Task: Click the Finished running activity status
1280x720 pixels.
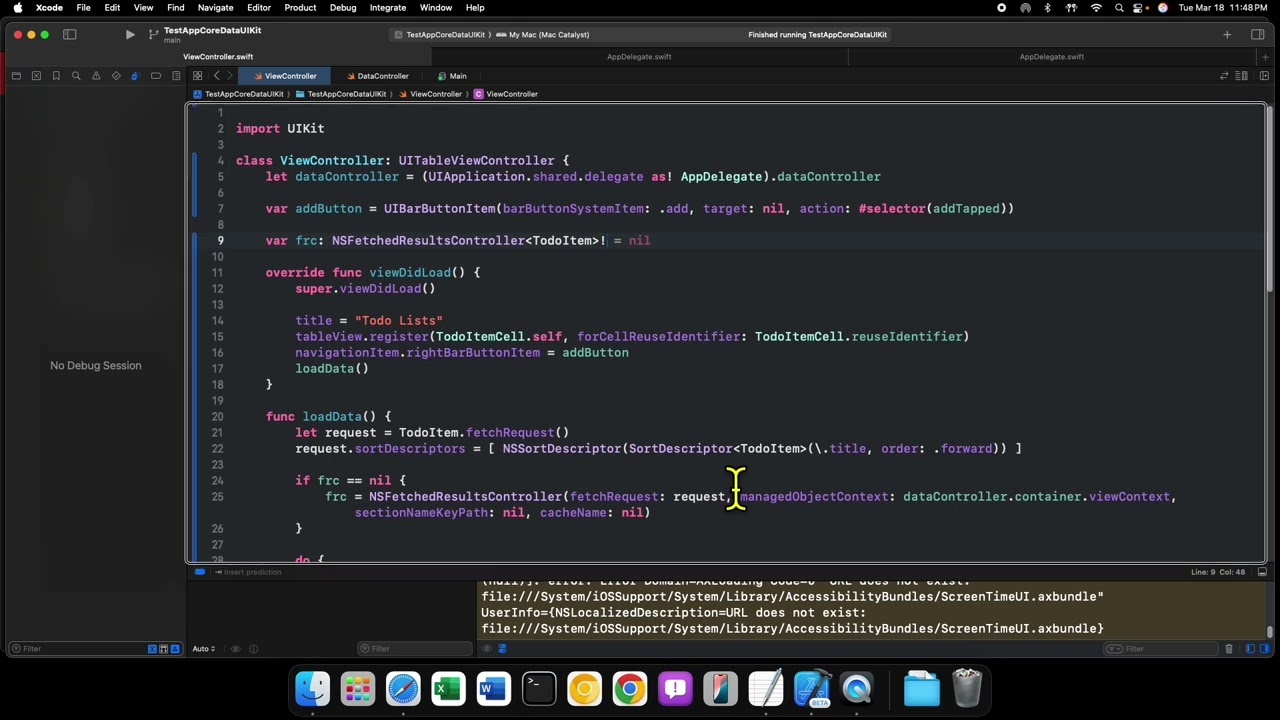Action: [817, 35]
